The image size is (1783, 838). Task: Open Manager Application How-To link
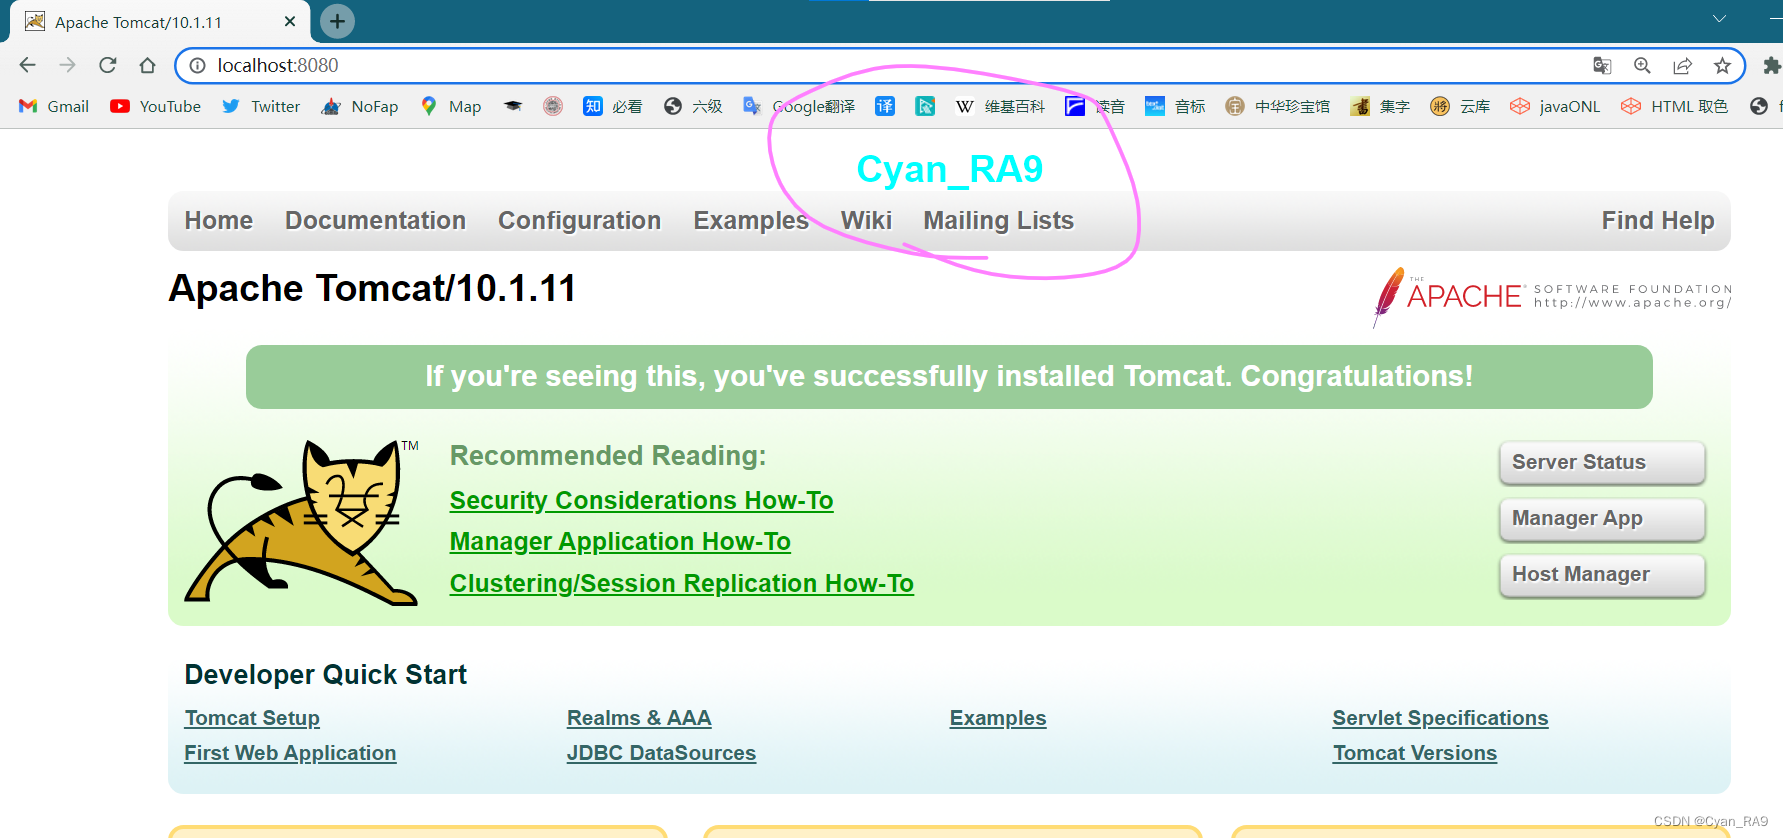pyautogui.click(x=620, y=542)
